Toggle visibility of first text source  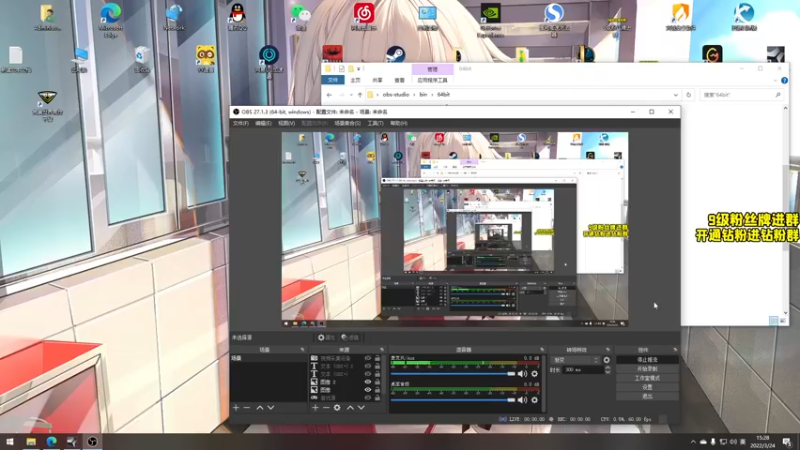pos(367,366)
